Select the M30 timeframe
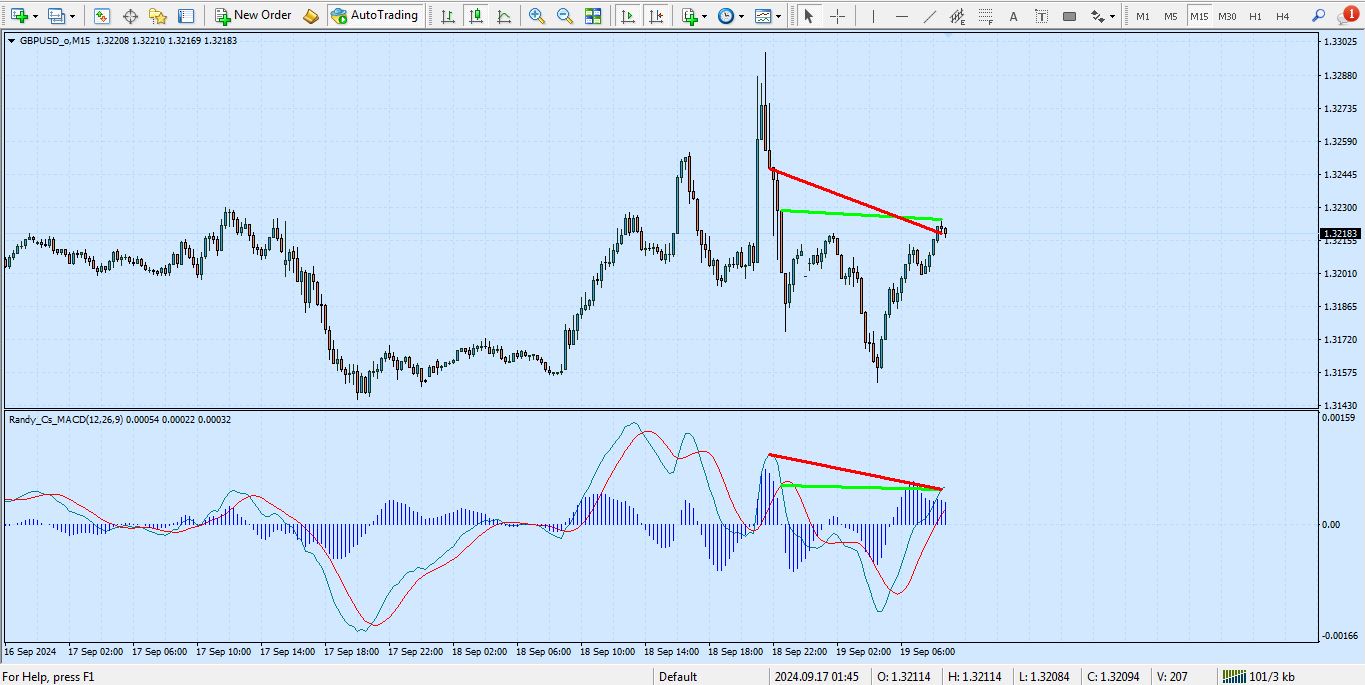 pos(1230,15)
